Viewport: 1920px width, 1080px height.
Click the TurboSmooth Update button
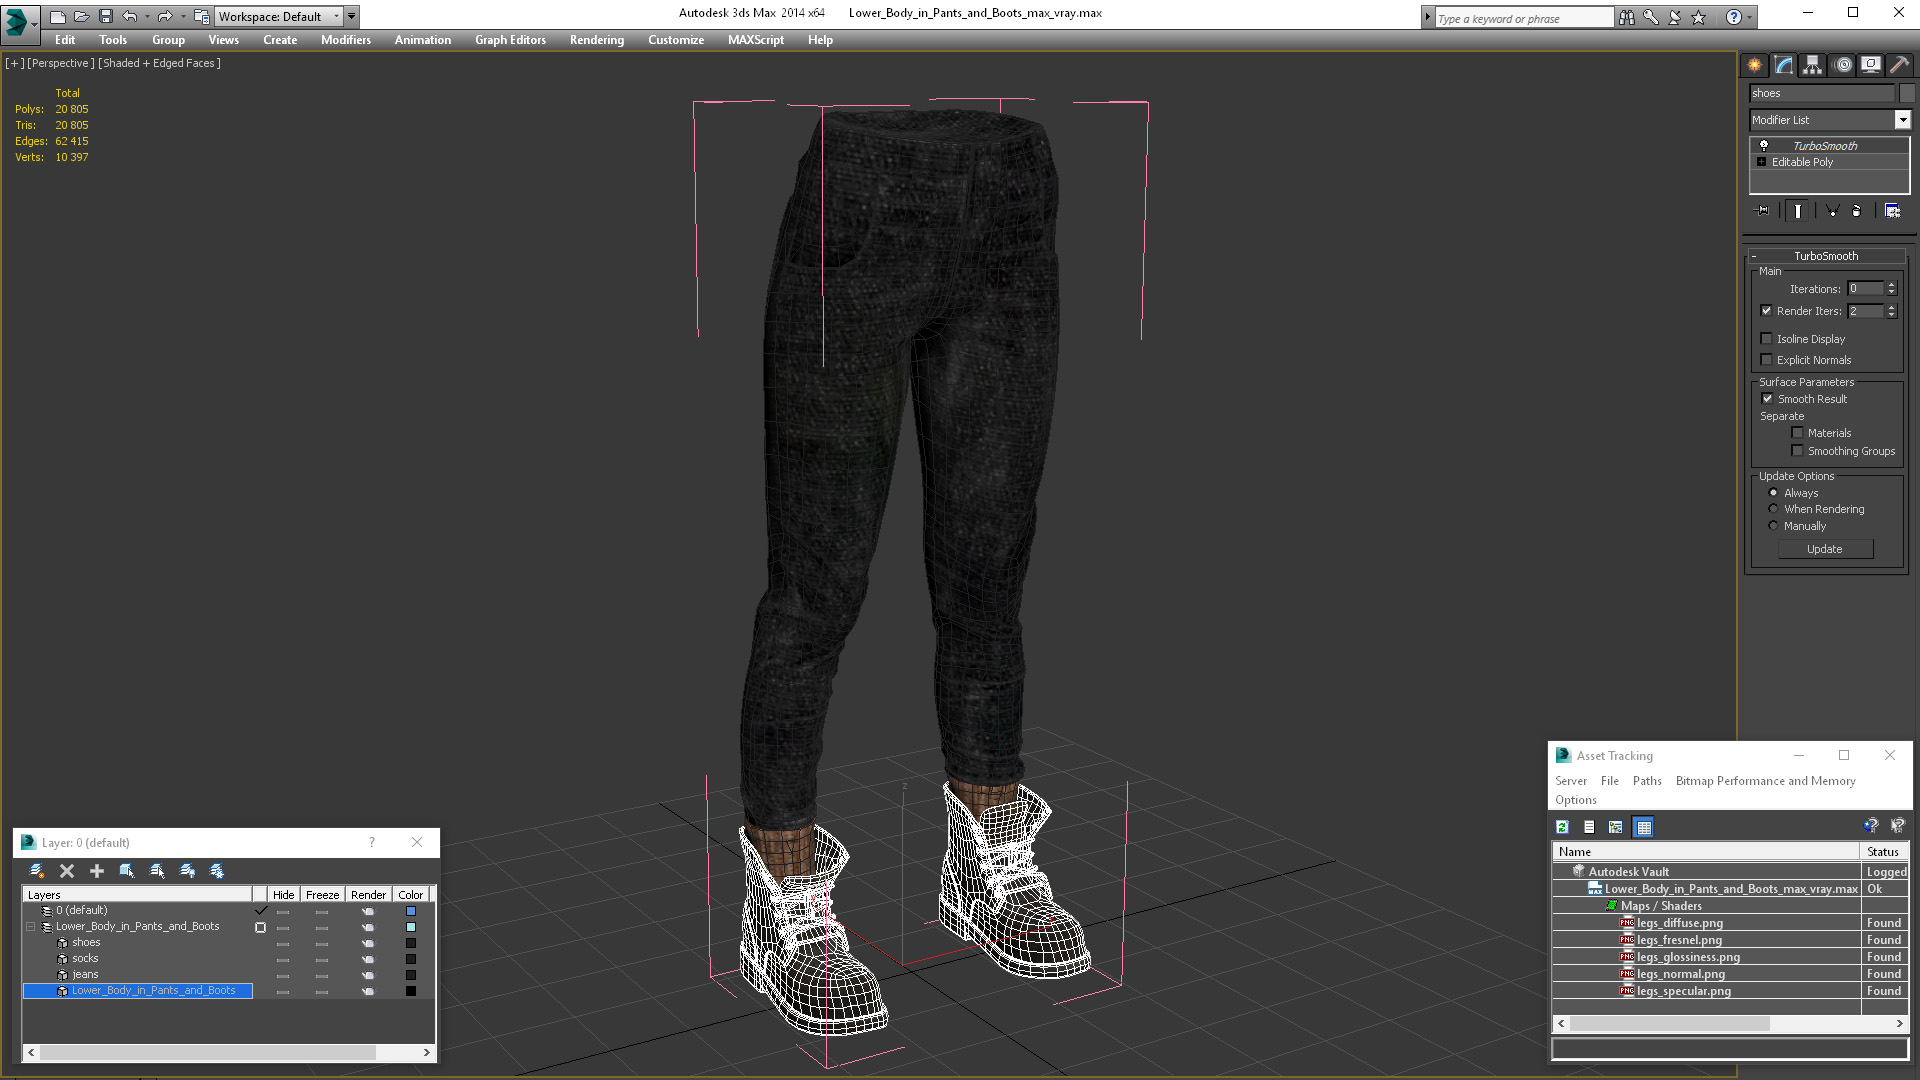(1824, 549)
